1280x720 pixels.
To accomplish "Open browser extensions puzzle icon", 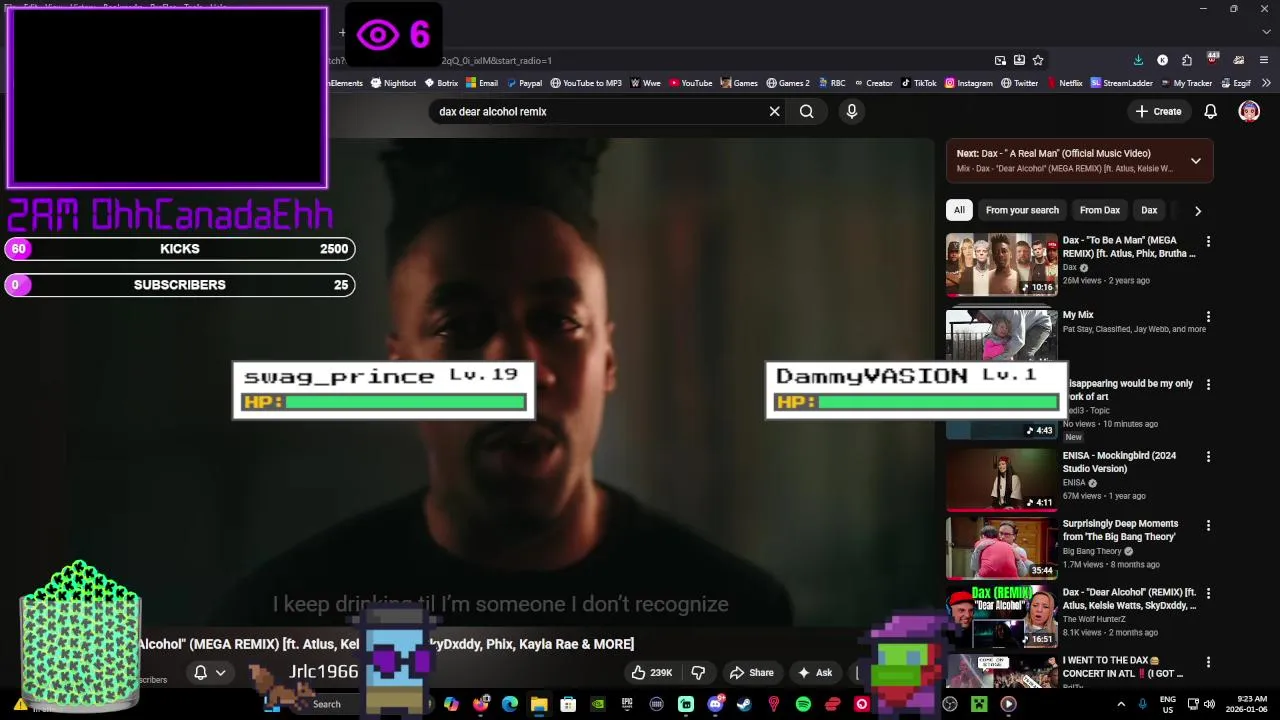I will 1186,60.
